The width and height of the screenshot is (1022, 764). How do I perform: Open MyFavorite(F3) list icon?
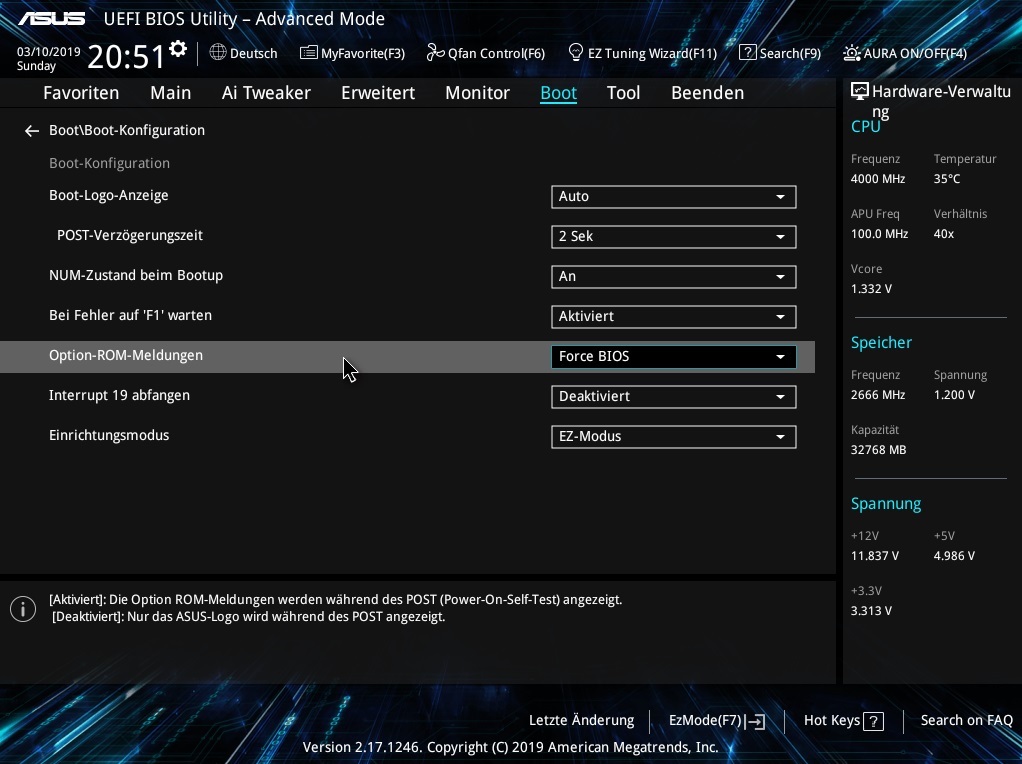click(x=308, y=53)
